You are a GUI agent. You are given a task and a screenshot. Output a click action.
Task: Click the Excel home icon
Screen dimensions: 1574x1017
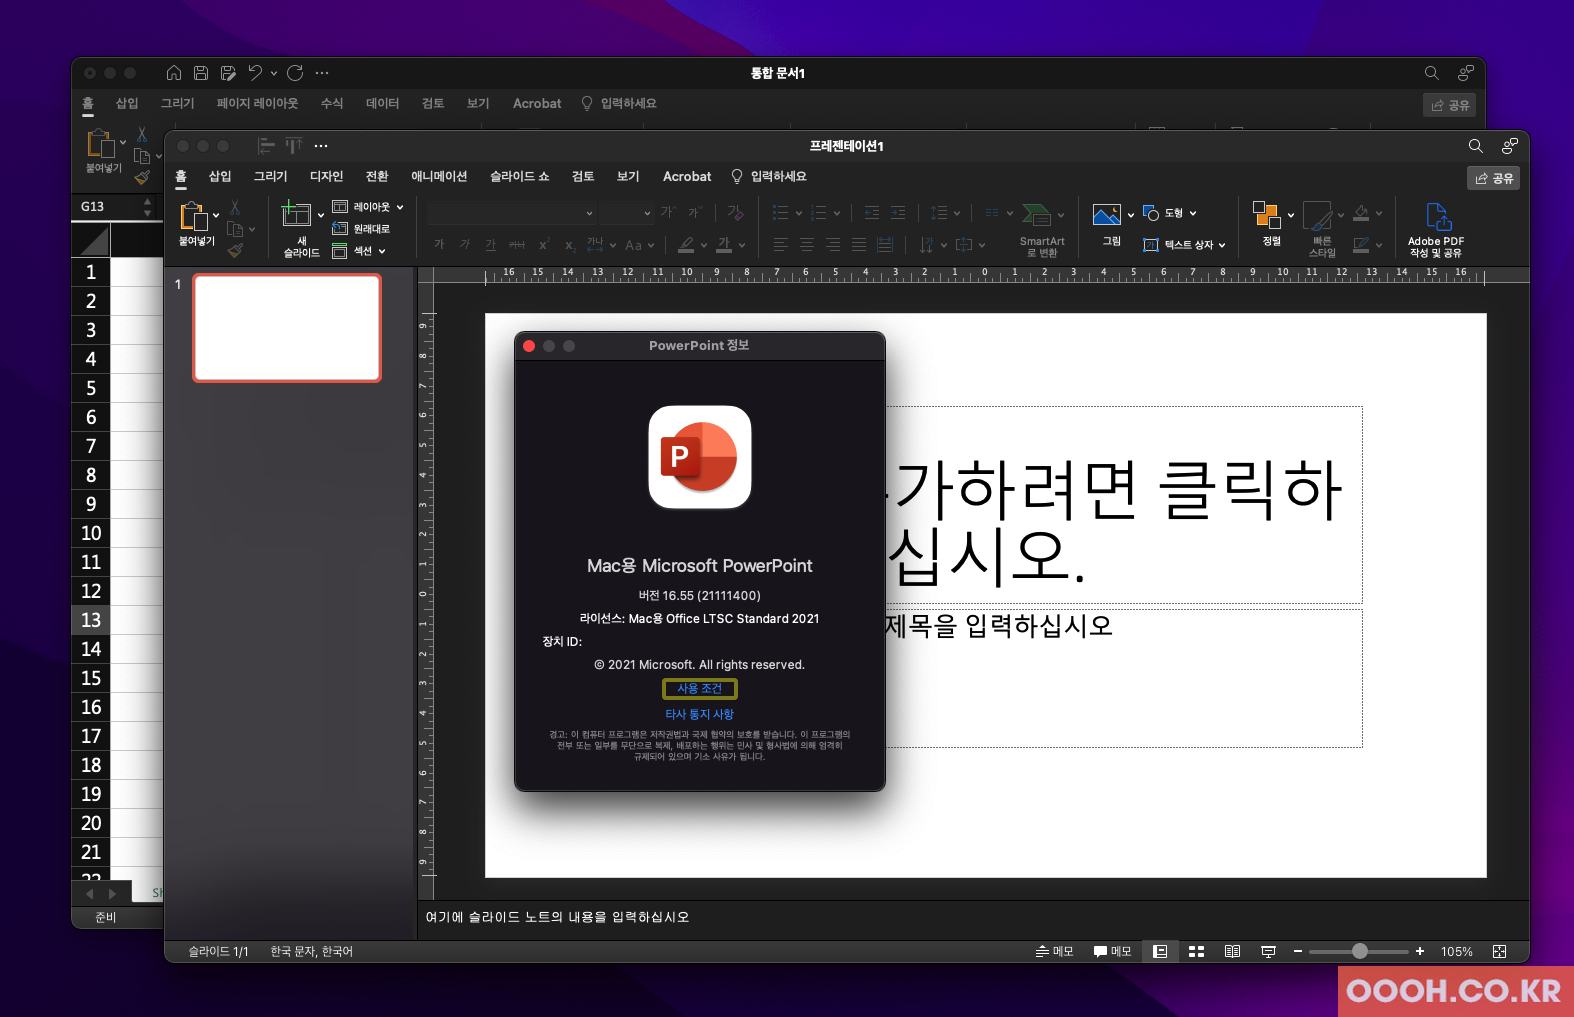(173, 73)
